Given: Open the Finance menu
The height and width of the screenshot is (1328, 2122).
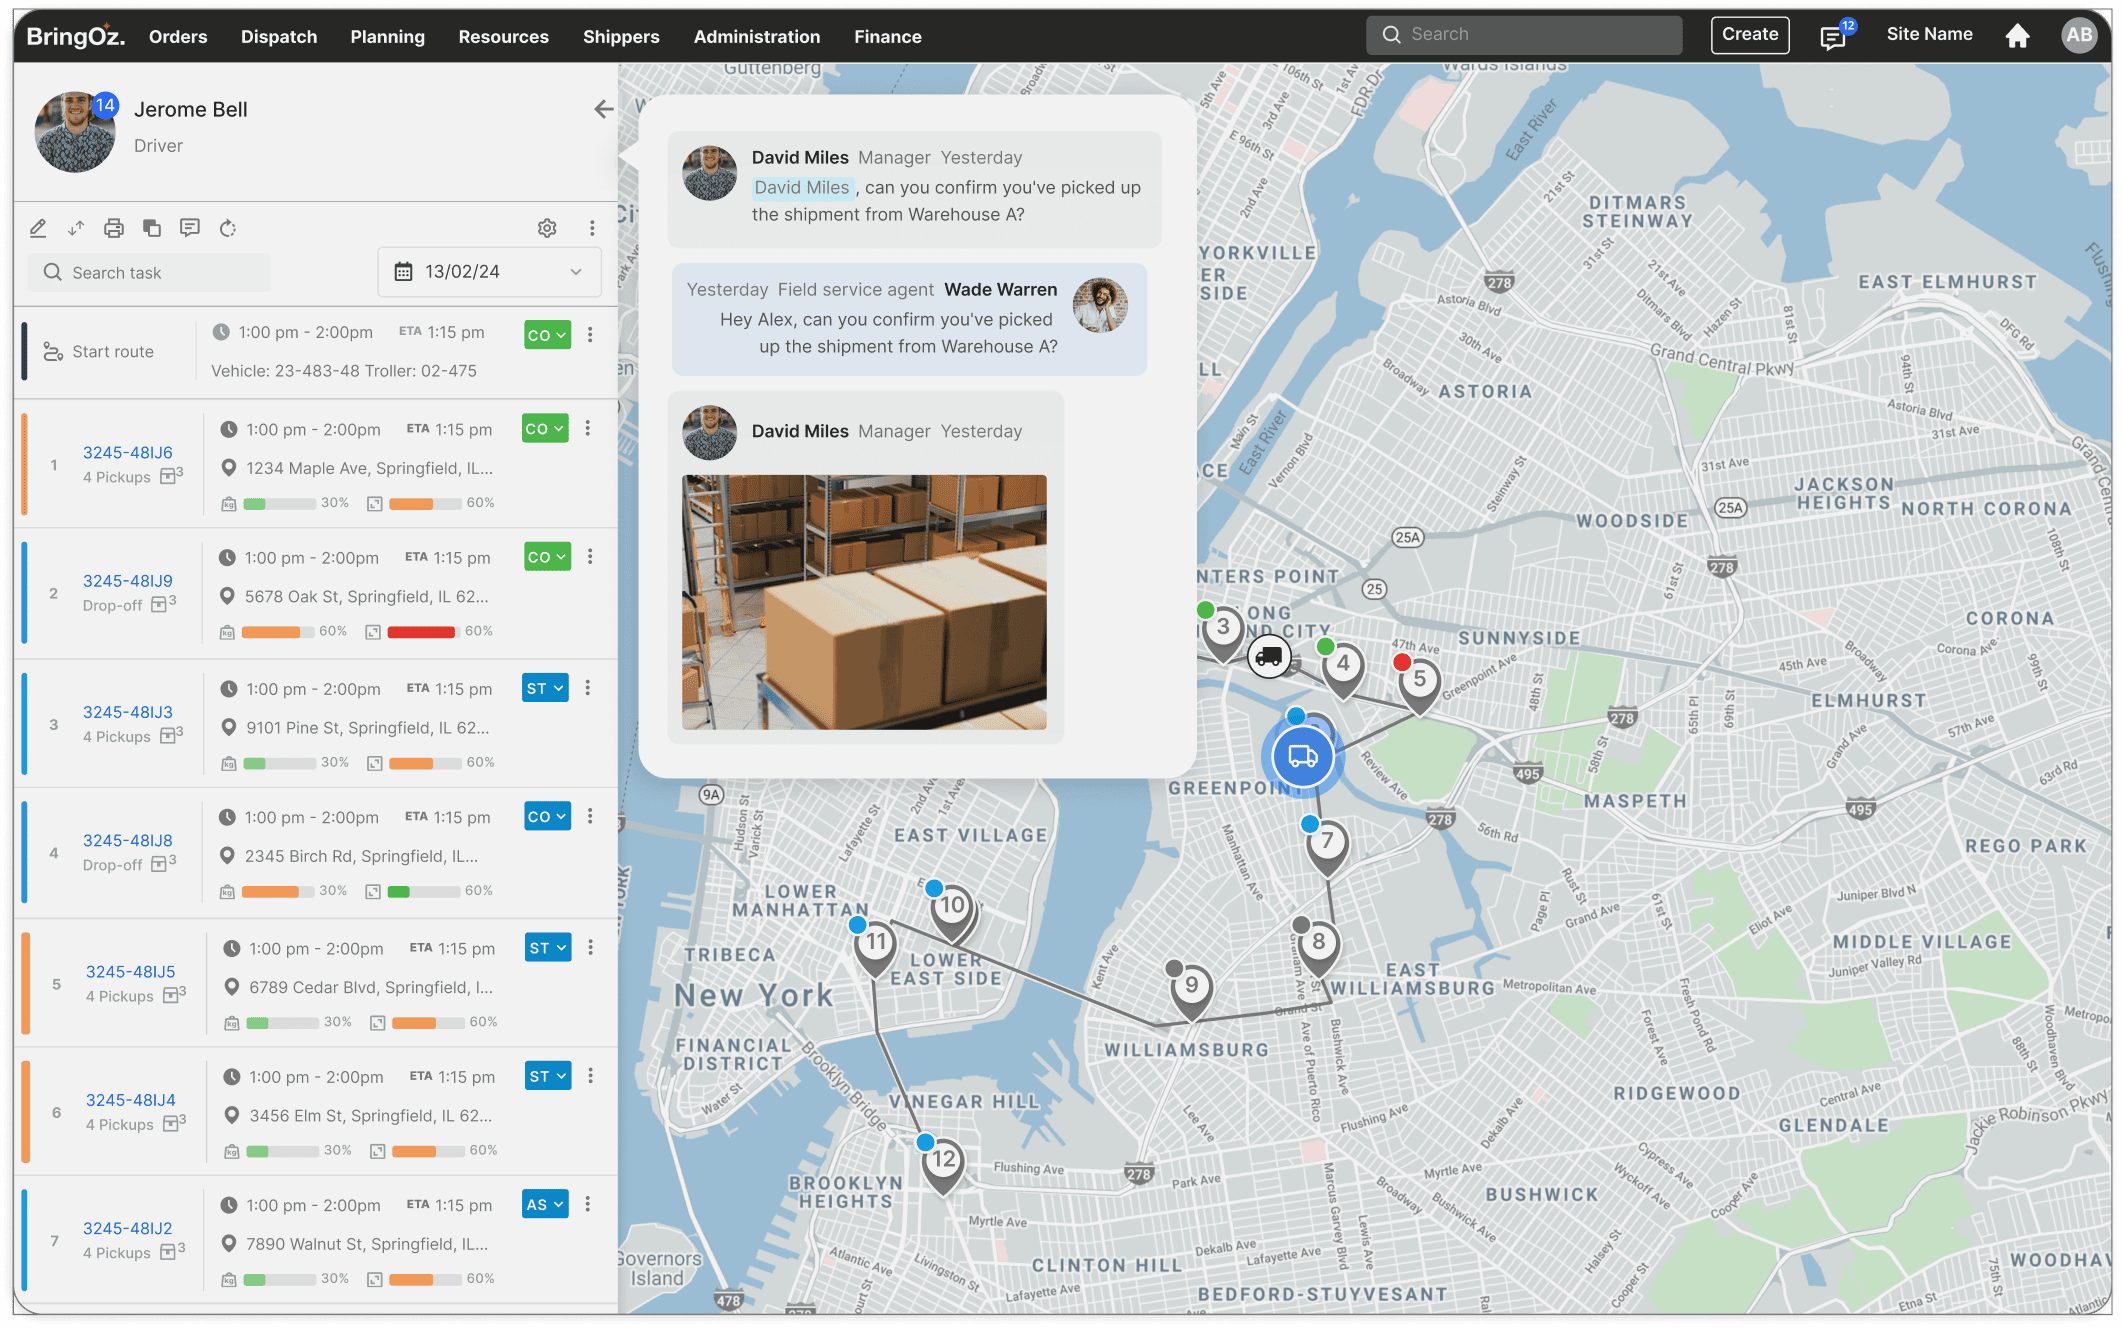Looking at the screenshot, I should pos(888,37).
